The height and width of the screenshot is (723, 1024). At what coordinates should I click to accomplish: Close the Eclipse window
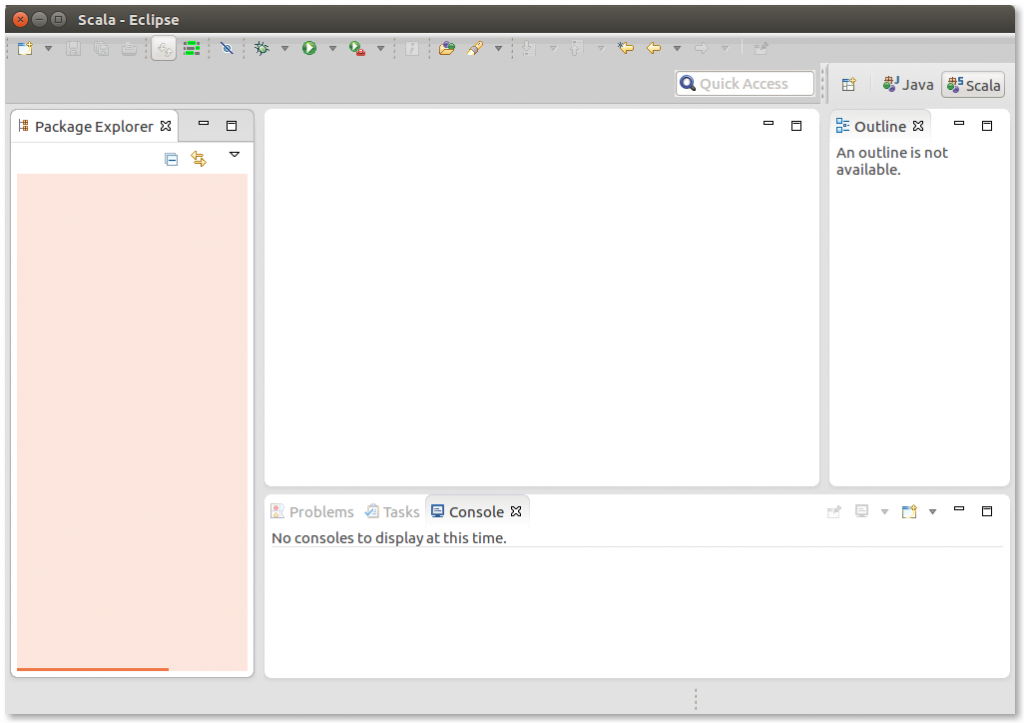click(x=20, y=20)
